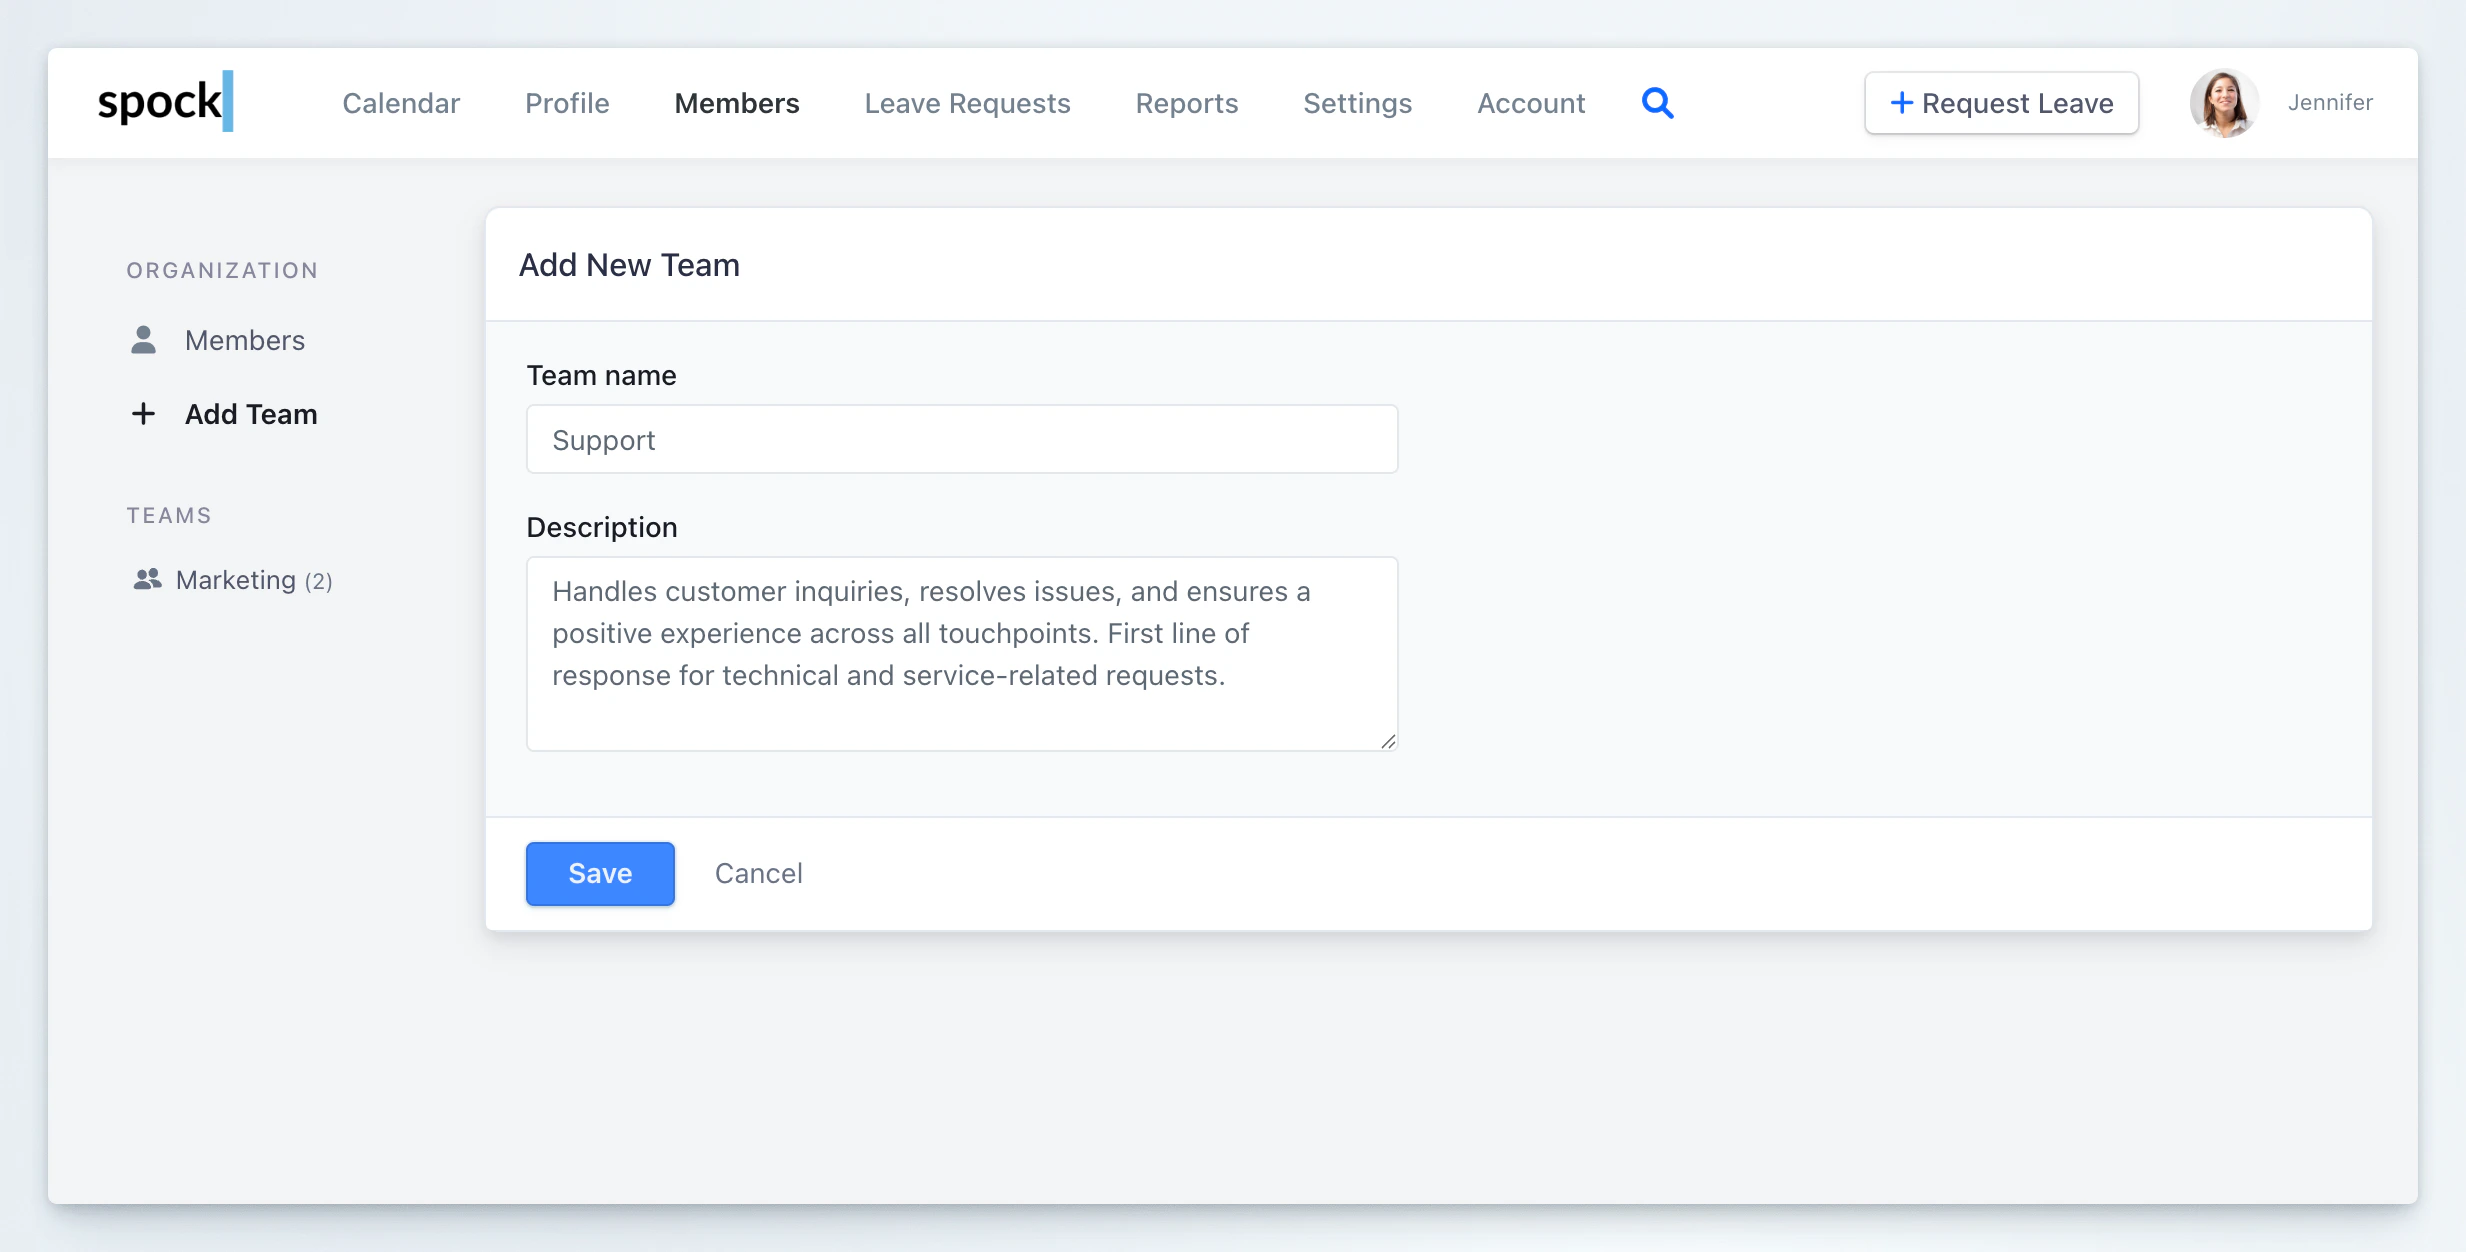Click the spock logo
The width and height of the screenshot is (2466, 1252).
pos(163,100)
